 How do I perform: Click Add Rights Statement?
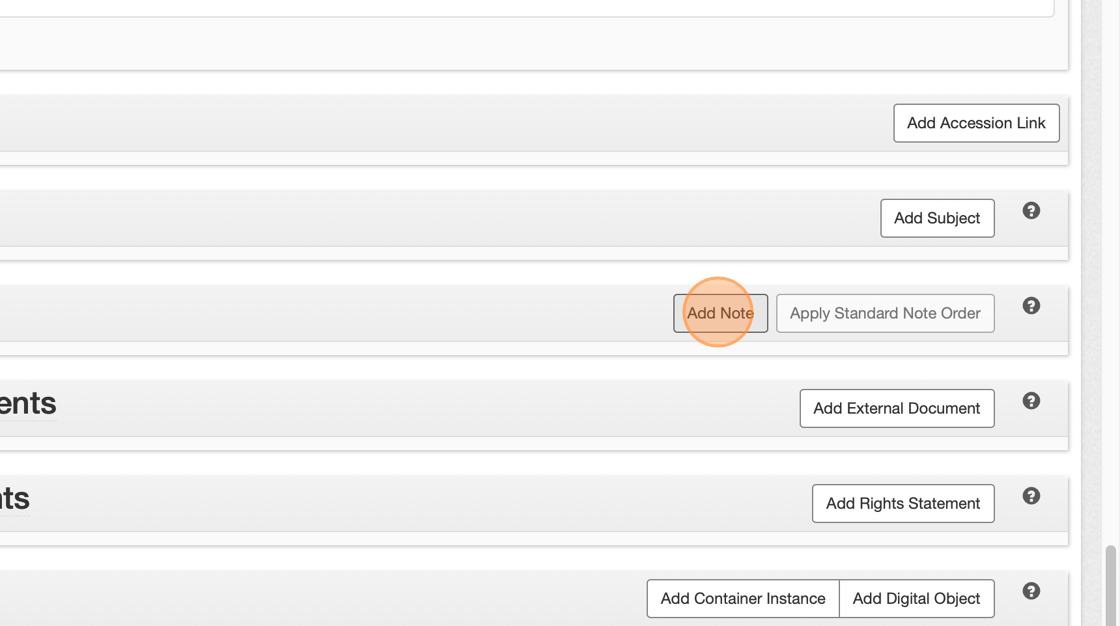[902, 503]
